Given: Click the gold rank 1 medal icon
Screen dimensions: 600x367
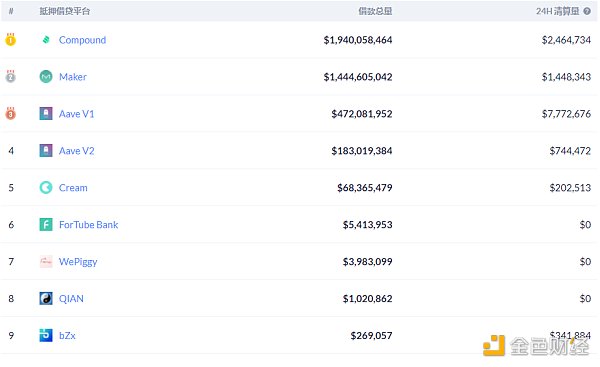Looking at the screenshot, I should (11, 39).
